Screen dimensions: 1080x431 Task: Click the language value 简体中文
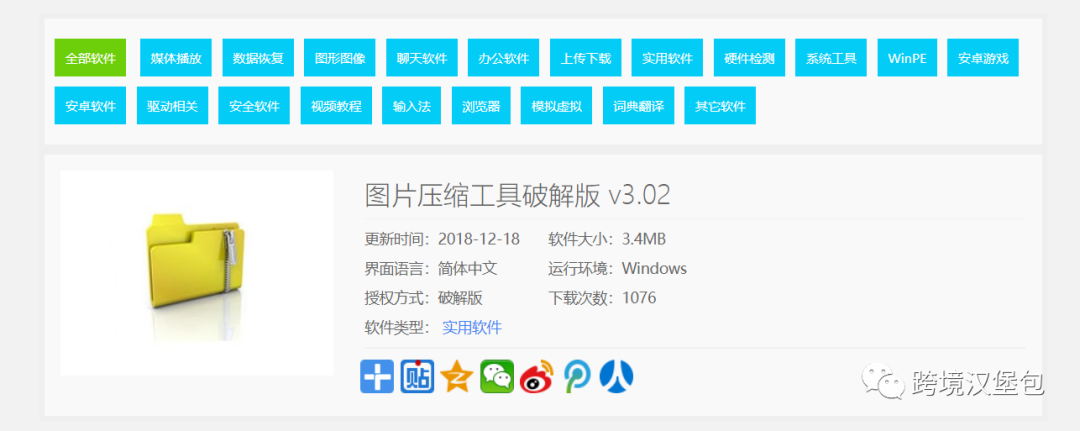click(468, 269)
